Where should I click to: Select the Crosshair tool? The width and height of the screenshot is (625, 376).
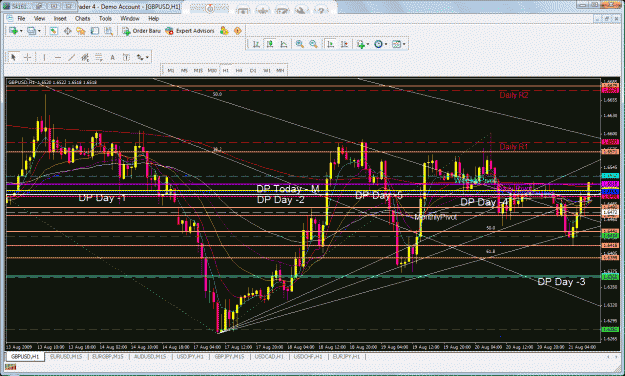(x=28, y=57)
